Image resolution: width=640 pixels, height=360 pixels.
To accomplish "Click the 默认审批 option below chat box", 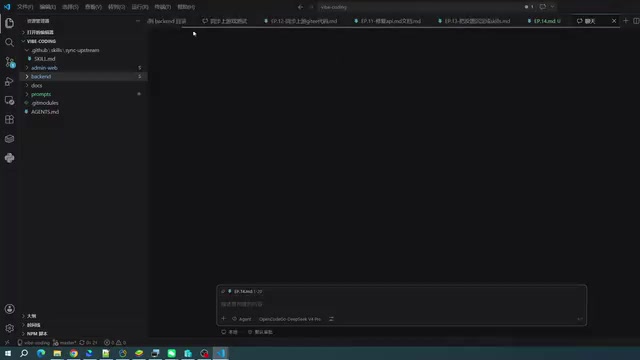I will click(x=260, y=332).
